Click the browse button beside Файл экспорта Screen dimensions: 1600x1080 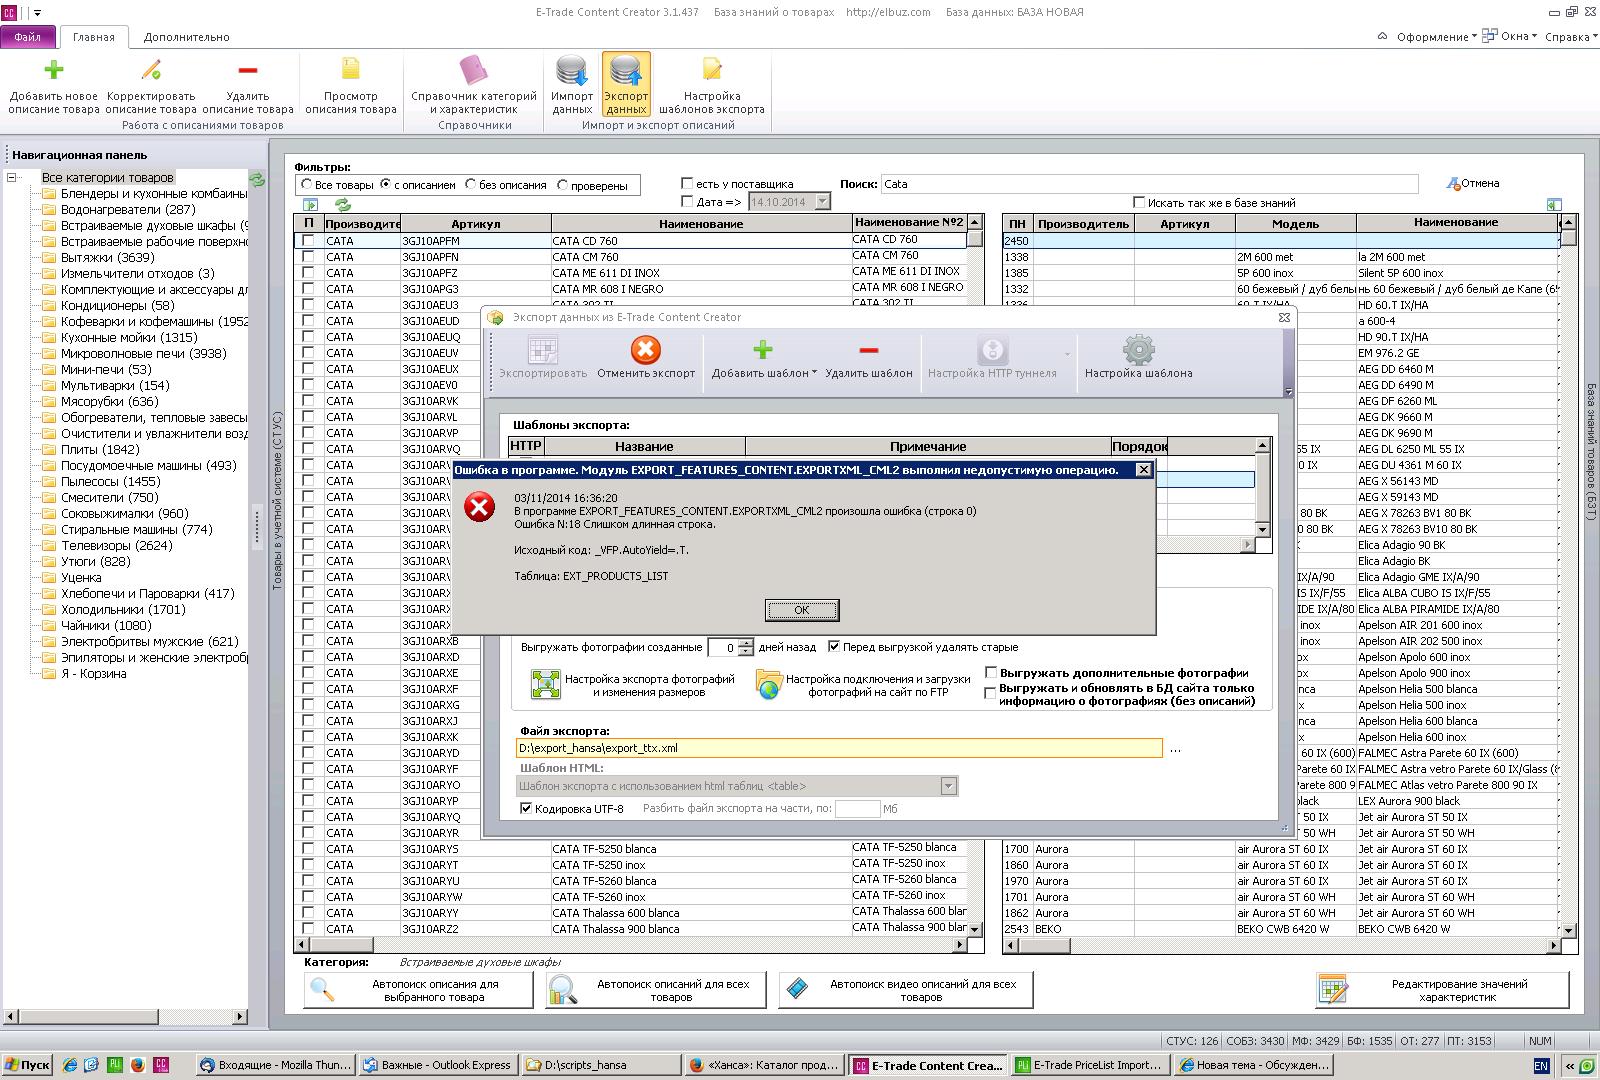(1175, 749)
